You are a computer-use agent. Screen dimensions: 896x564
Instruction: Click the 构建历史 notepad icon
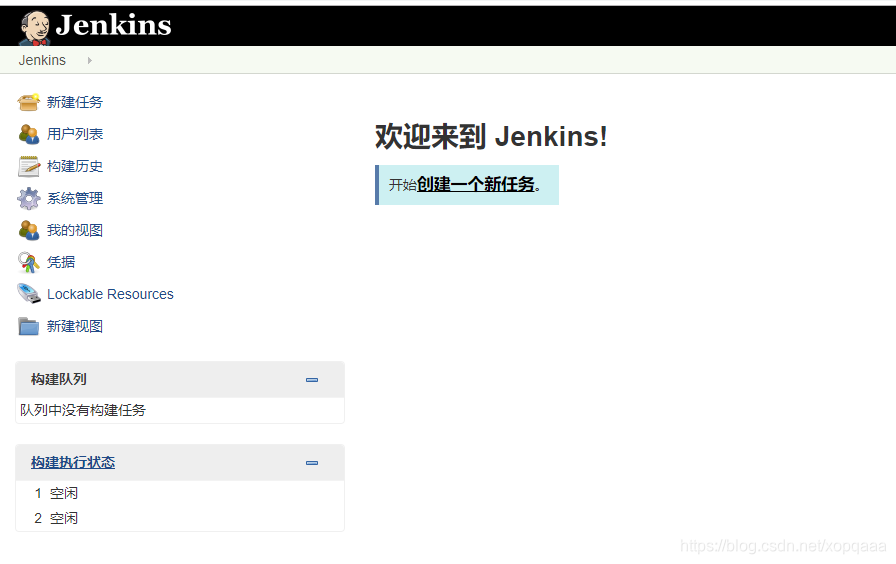(28, 166)
